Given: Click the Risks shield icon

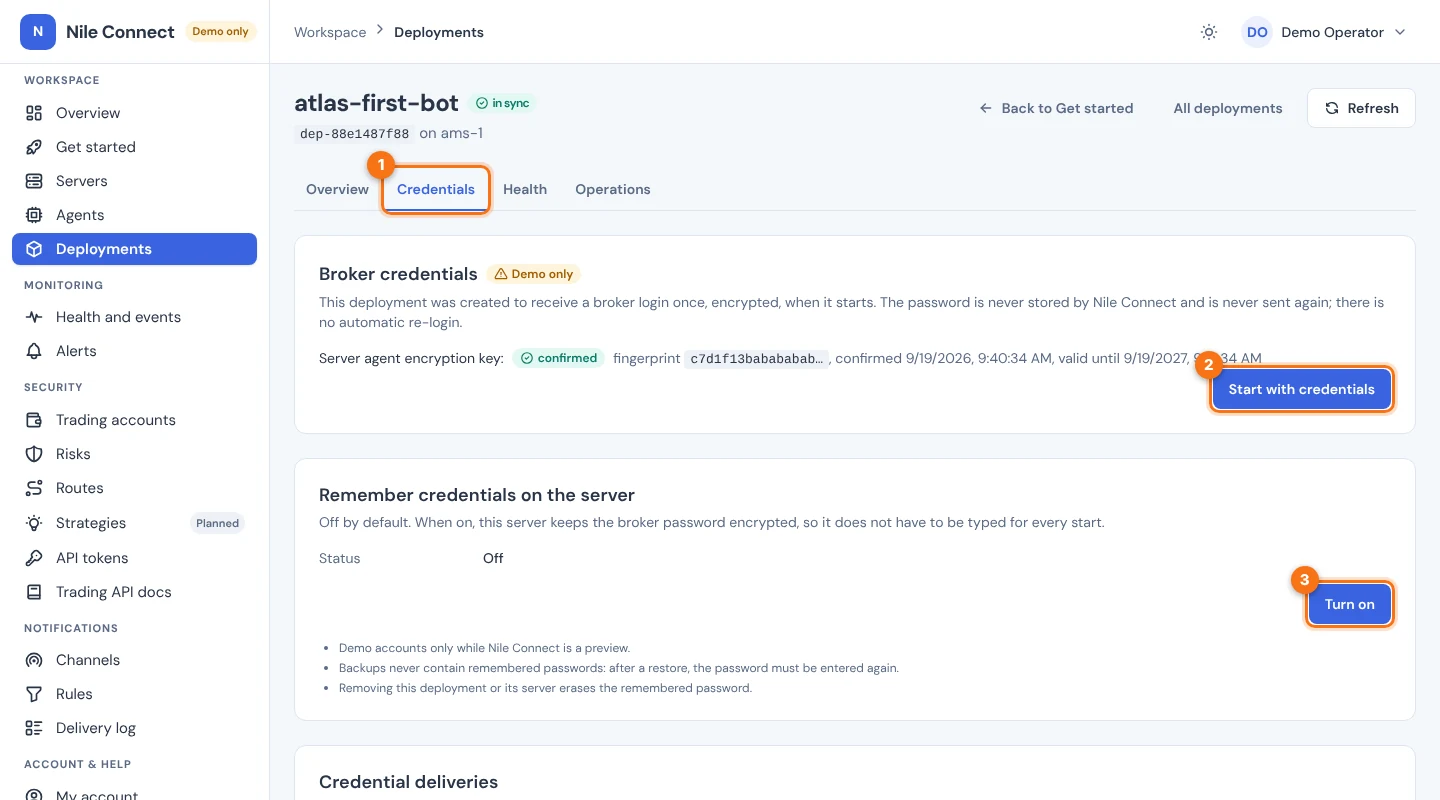Looking at the screenshot, I should point(34,454).
